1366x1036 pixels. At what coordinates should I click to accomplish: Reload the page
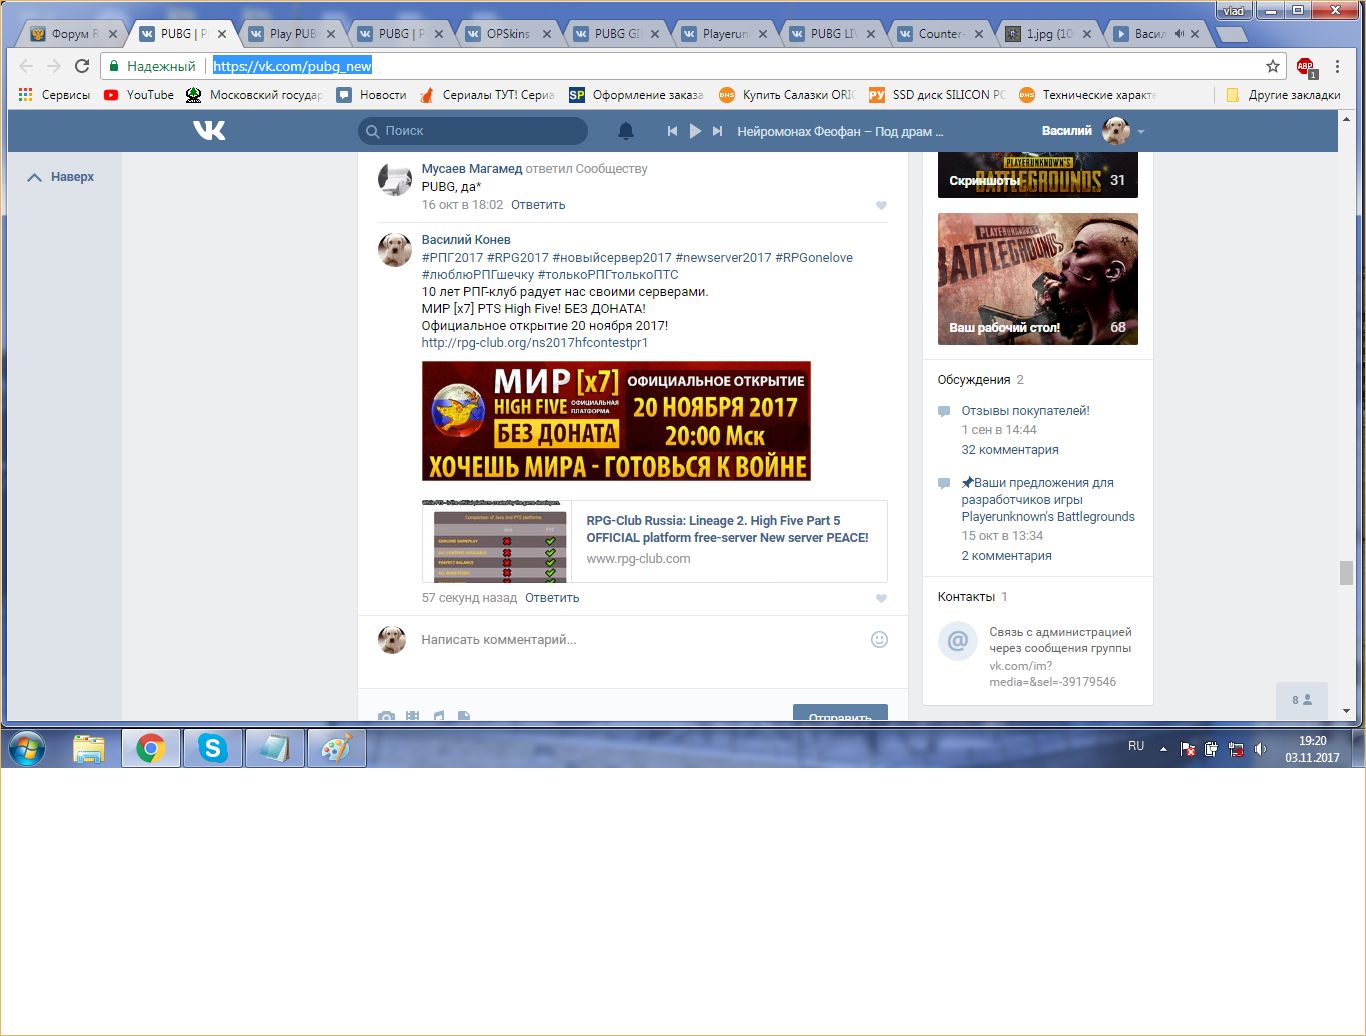(x=82, y=66)
